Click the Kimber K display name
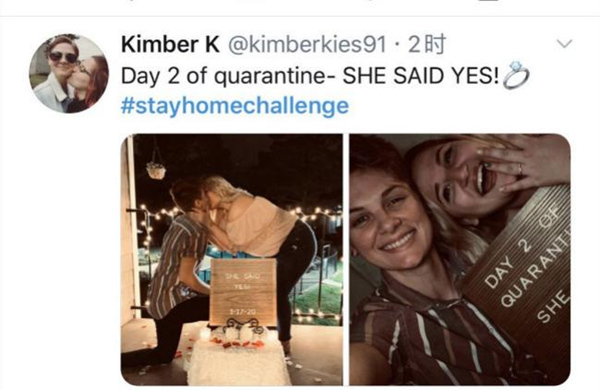600x390 pixels. [170, 44]
